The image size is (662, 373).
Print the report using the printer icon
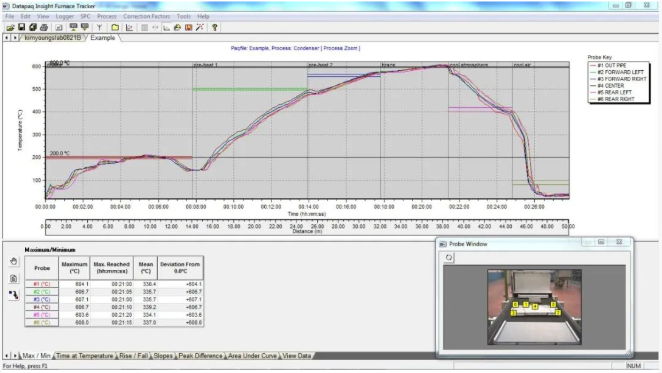(44, 27)
